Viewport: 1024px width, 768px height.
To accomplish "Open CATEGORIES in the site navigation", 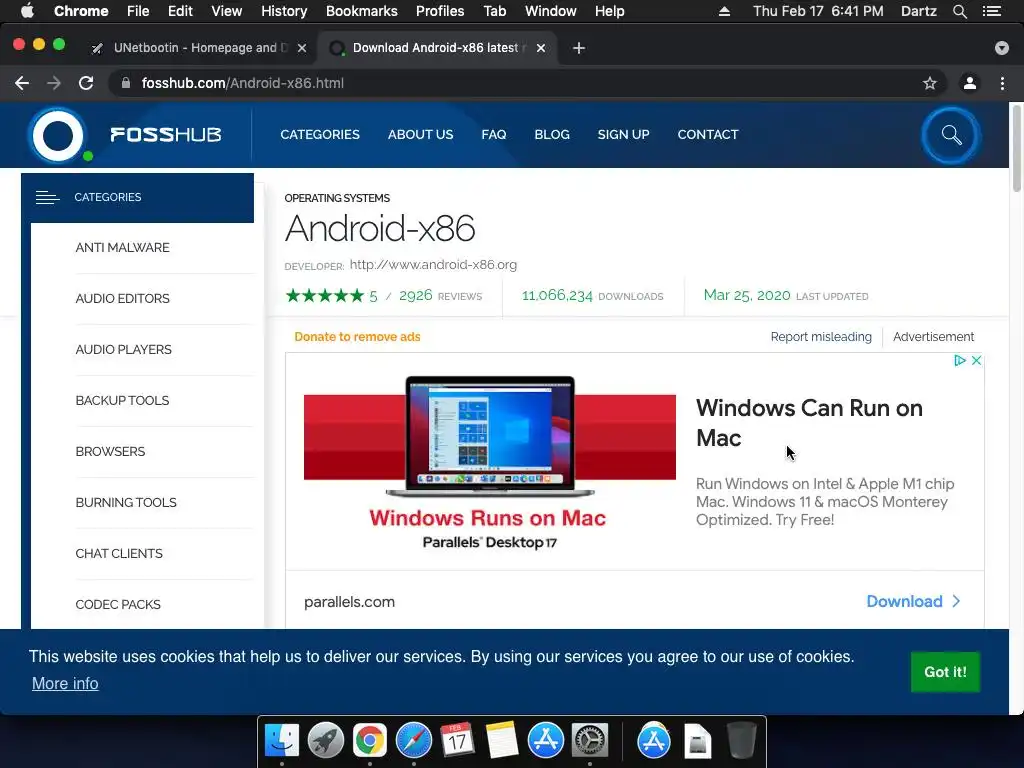I will tap(320, 135).
